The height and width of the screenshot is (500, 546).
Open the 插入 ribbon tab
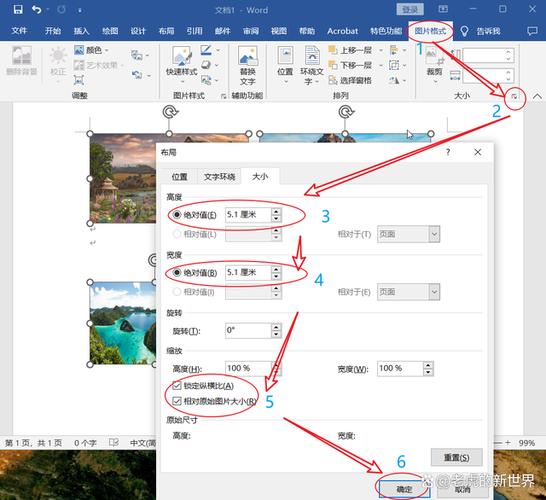pos(81,31)
